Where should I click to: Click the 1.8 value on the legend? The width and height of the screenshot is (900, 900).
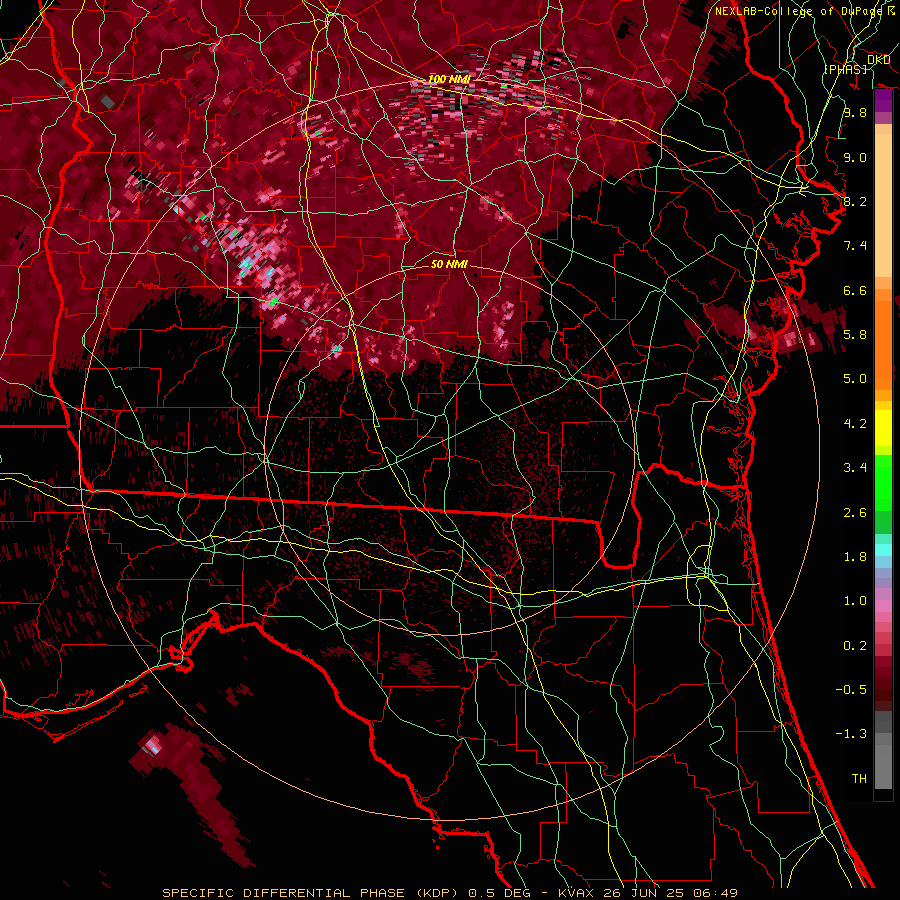855,557
